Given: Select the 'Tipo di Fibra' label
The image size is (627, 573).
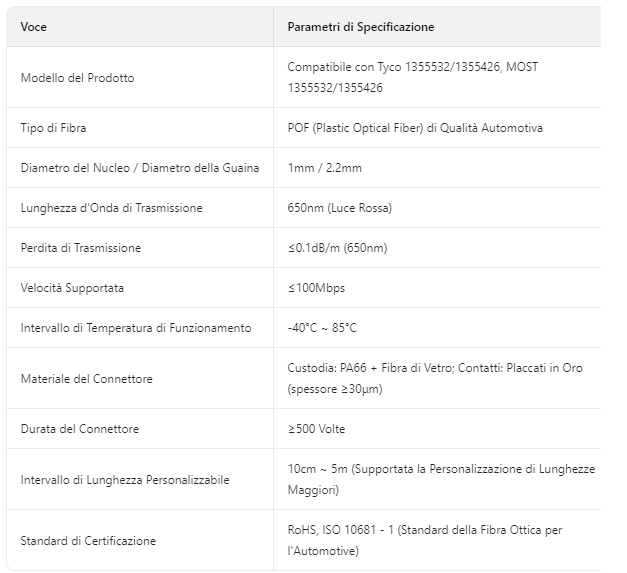Looking at the screenshot, I should [x=60, y=128].
